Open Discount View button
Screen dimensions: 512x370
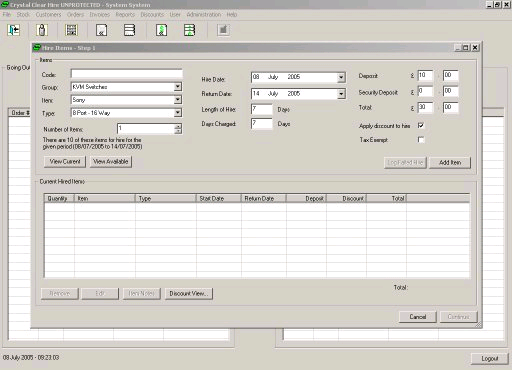[189, 294]
